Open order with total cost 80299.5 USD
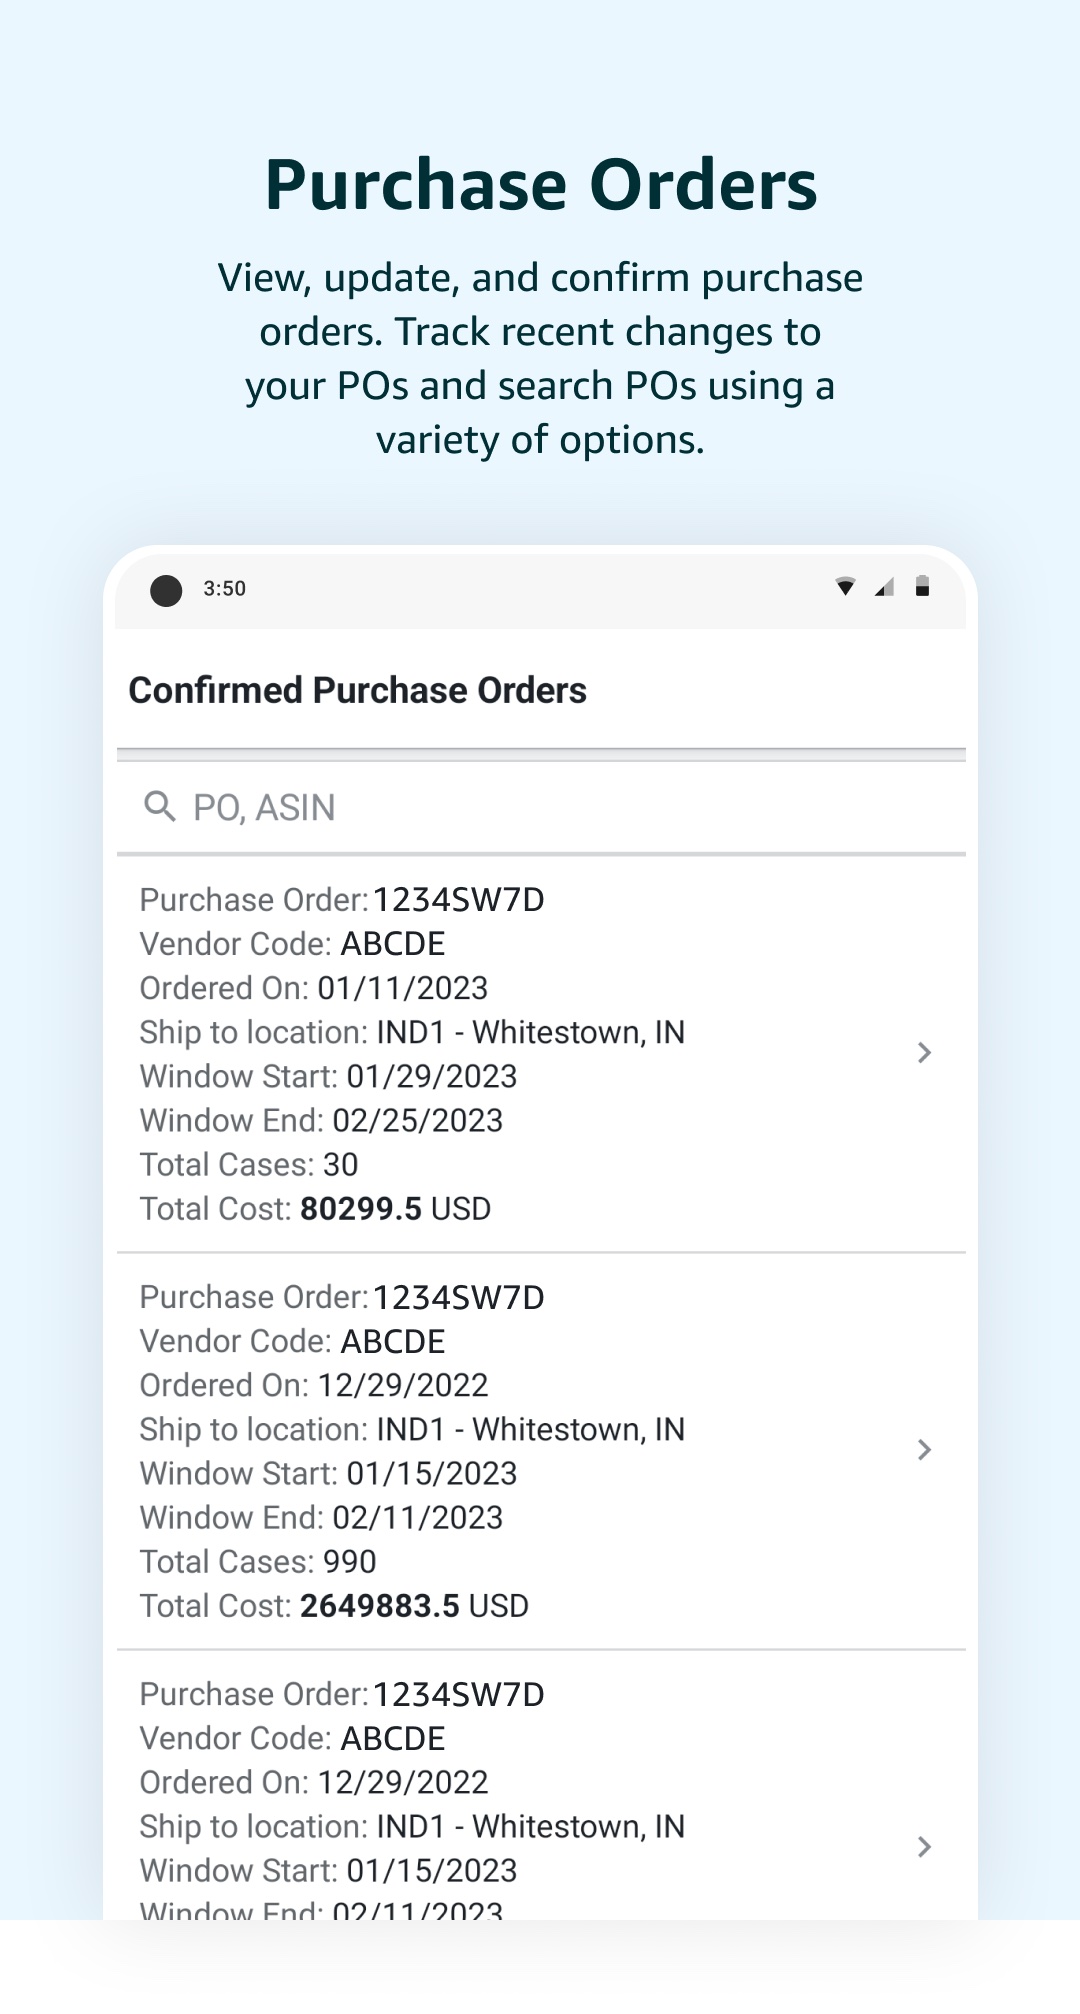1080x2014 pixels. point(541,1054)
